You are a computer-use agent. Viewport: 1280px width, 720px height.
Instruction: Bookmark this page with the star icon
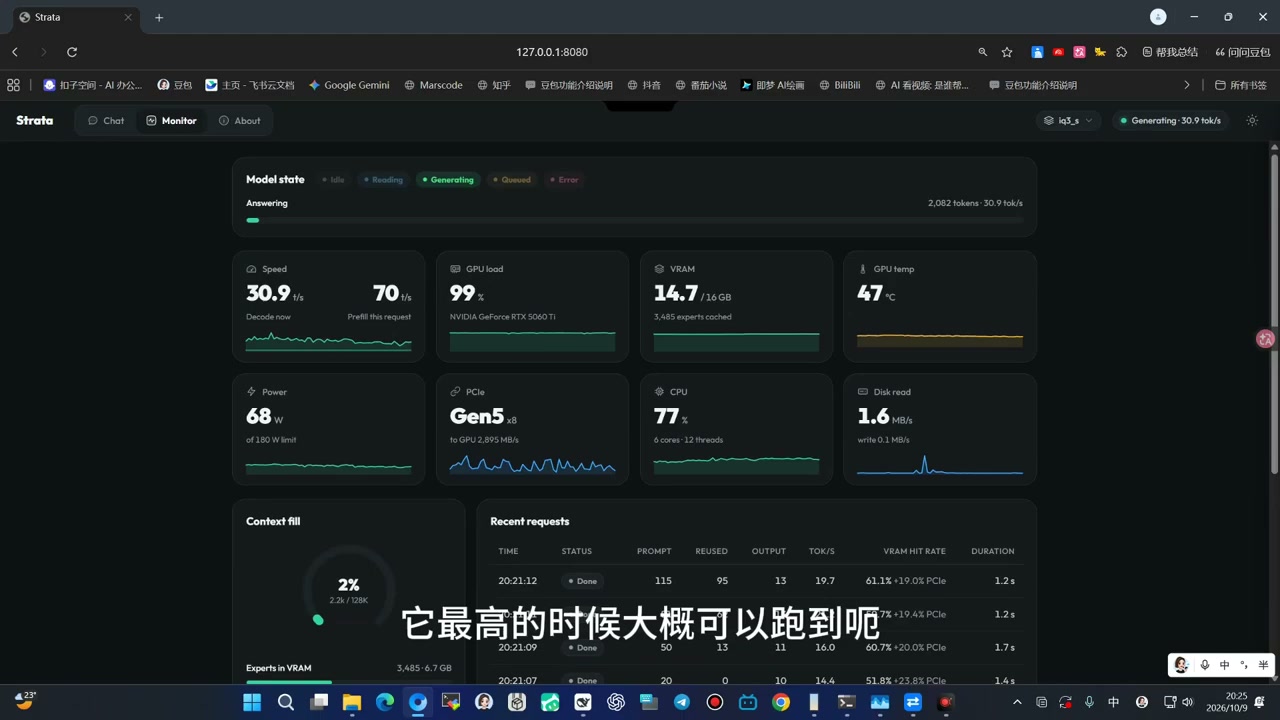(1007, 52)
